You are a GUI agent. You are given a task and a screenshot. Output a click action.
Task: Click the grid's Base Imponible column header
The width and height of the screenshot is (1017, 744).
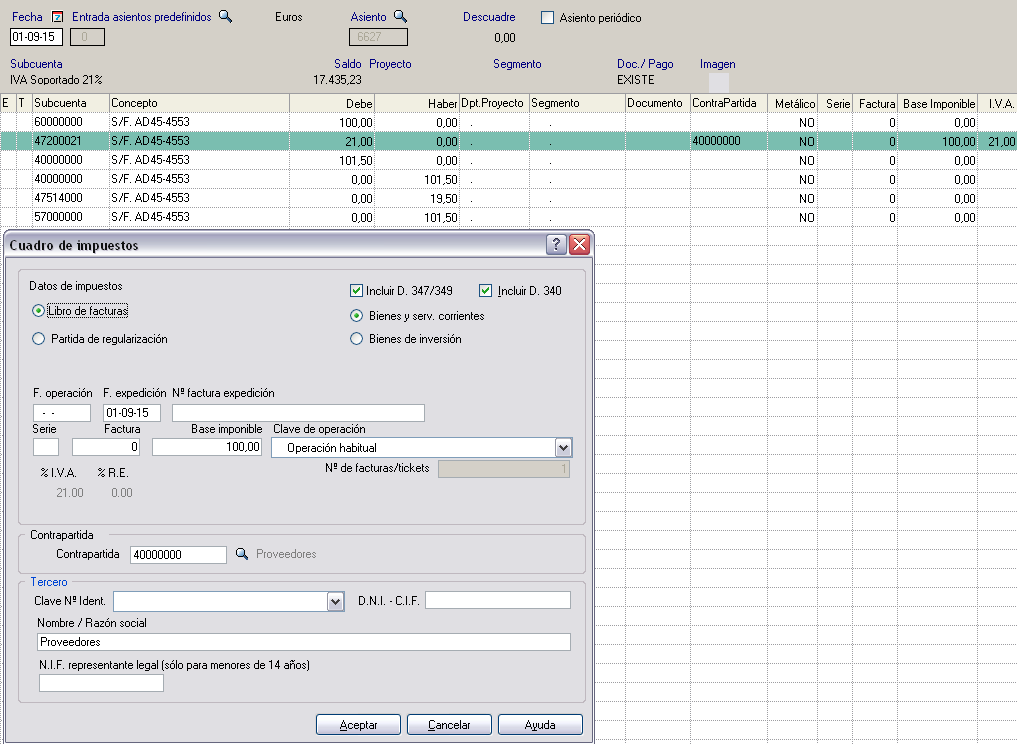pyautogui.click(x=939, y=103)
